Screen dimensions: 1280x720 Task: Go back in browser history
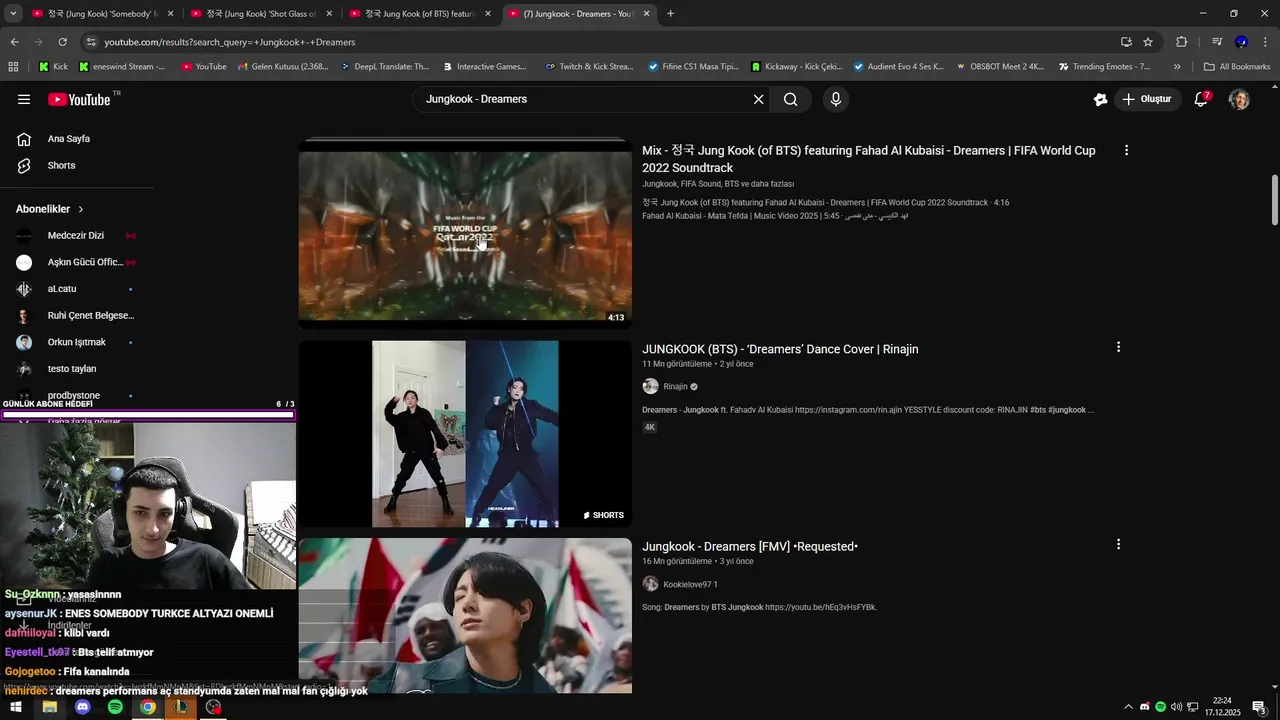(14, 42)
